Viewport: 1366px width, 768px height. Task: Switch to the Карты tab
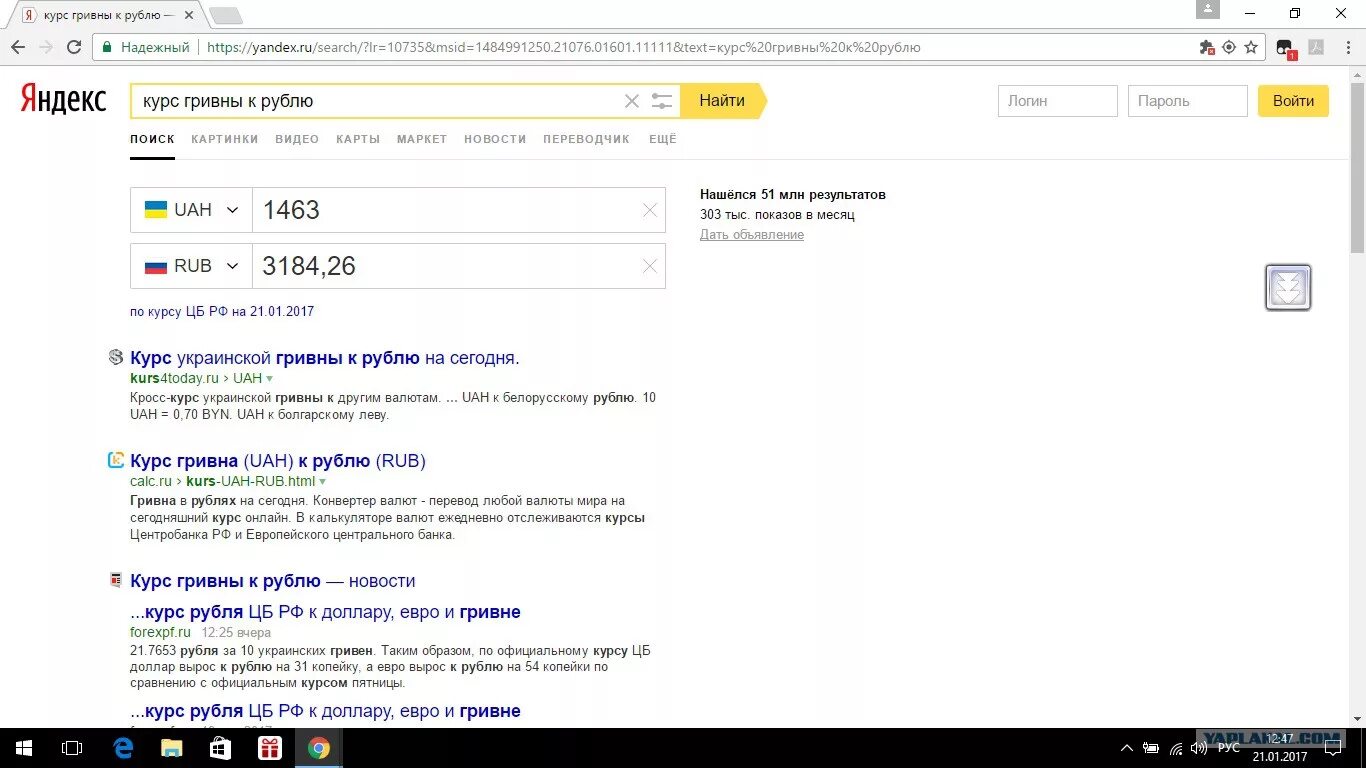(358, 139)
